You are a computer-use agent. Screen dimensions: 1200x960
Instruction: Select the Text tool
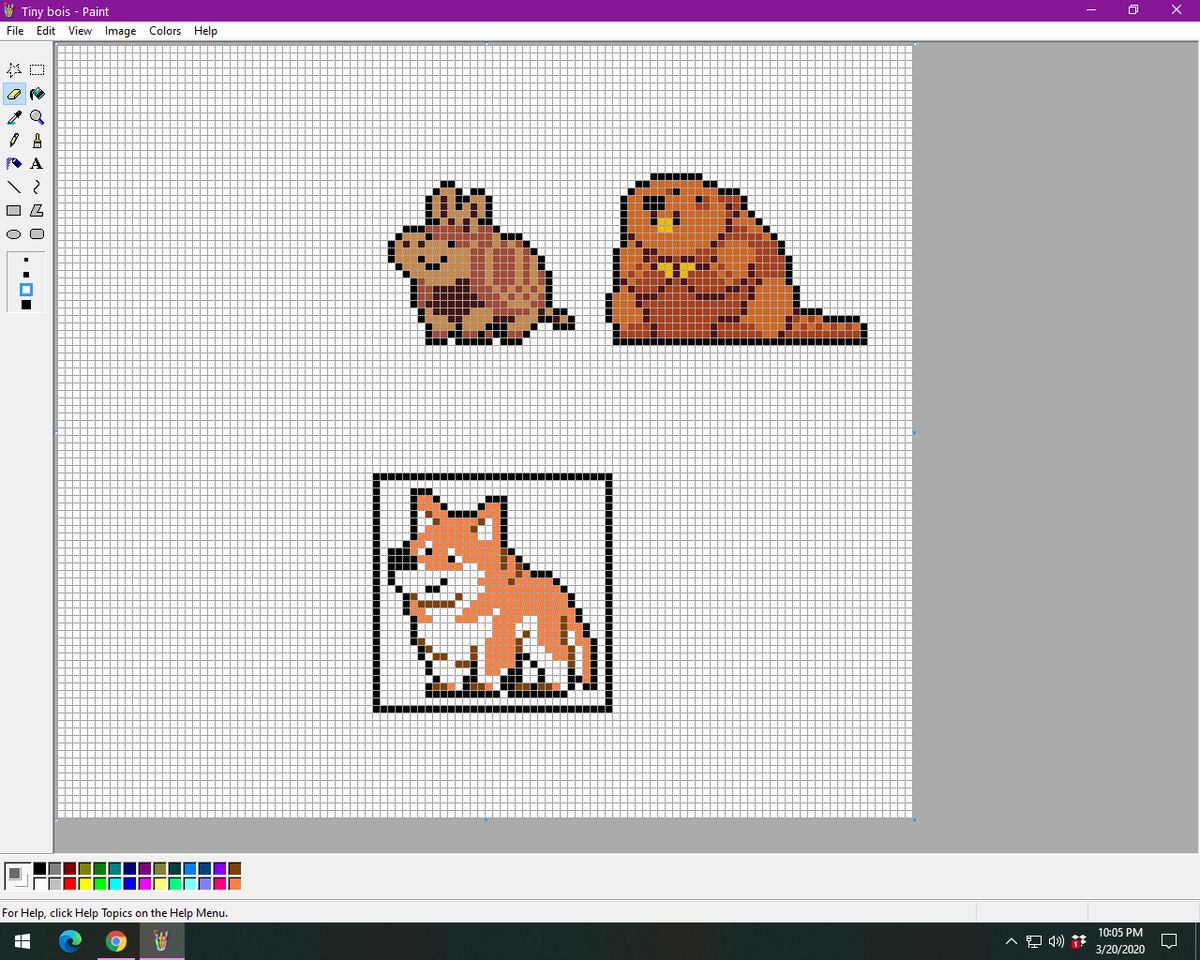point(37,163)
